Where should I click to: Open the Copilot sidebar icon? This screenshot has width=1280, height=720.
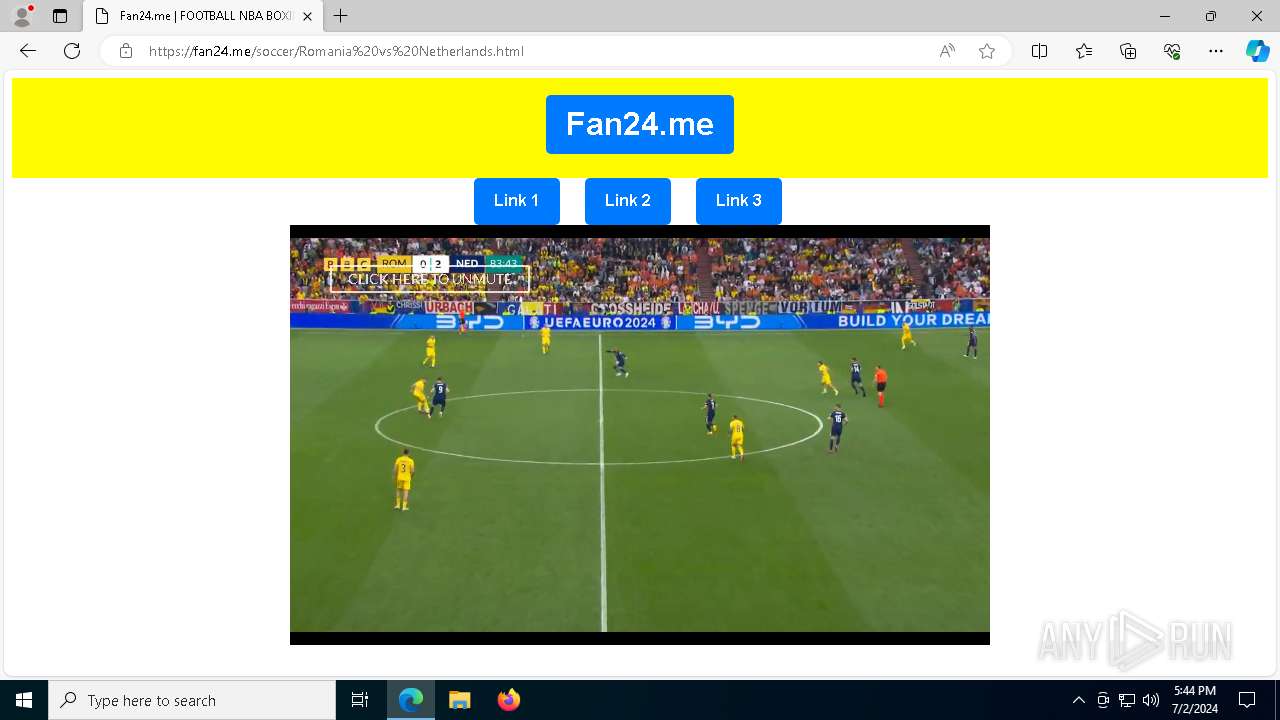click(x=1257, y=51)
